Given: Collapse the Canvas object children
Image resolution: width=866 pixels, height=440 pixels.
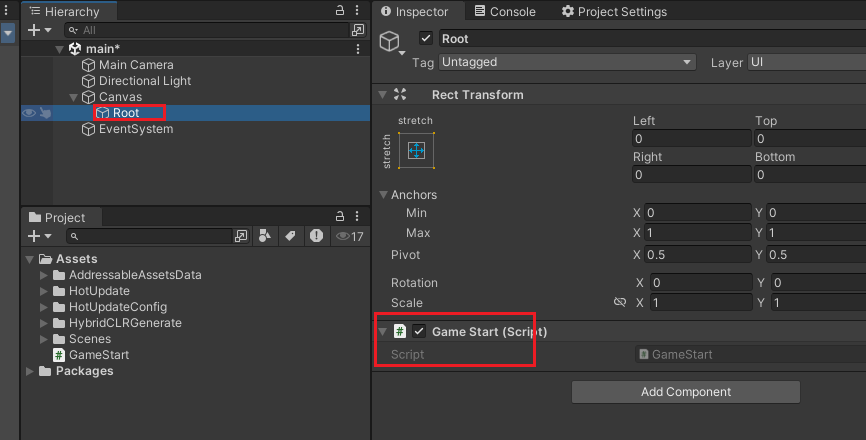Looking at the screenshot, I should 73,97.
